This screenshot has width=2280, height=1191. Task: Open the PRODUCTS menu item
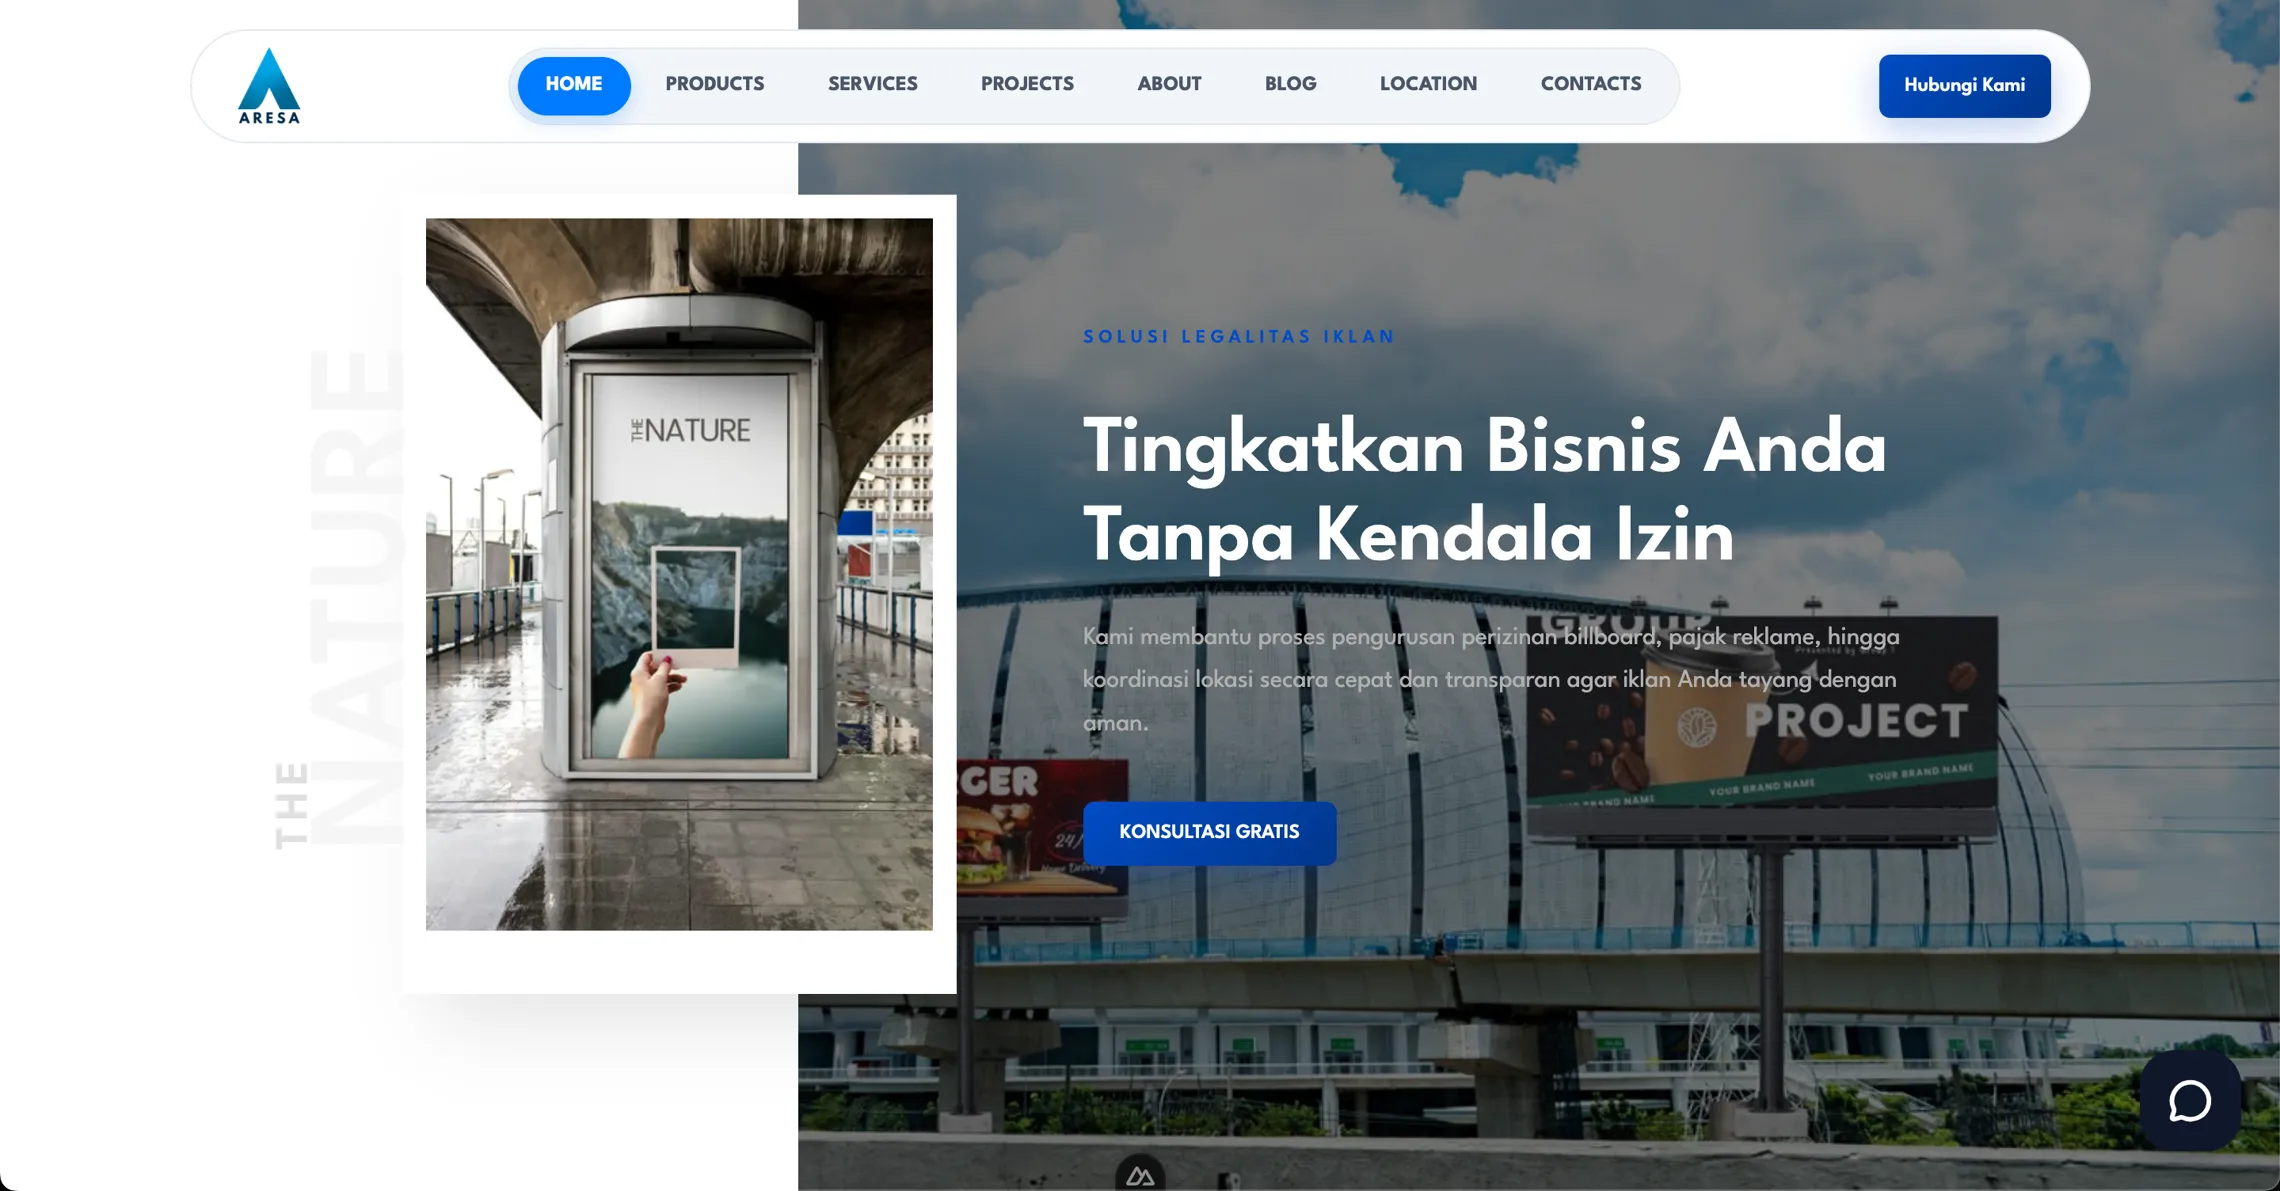[x=715, y=85]
